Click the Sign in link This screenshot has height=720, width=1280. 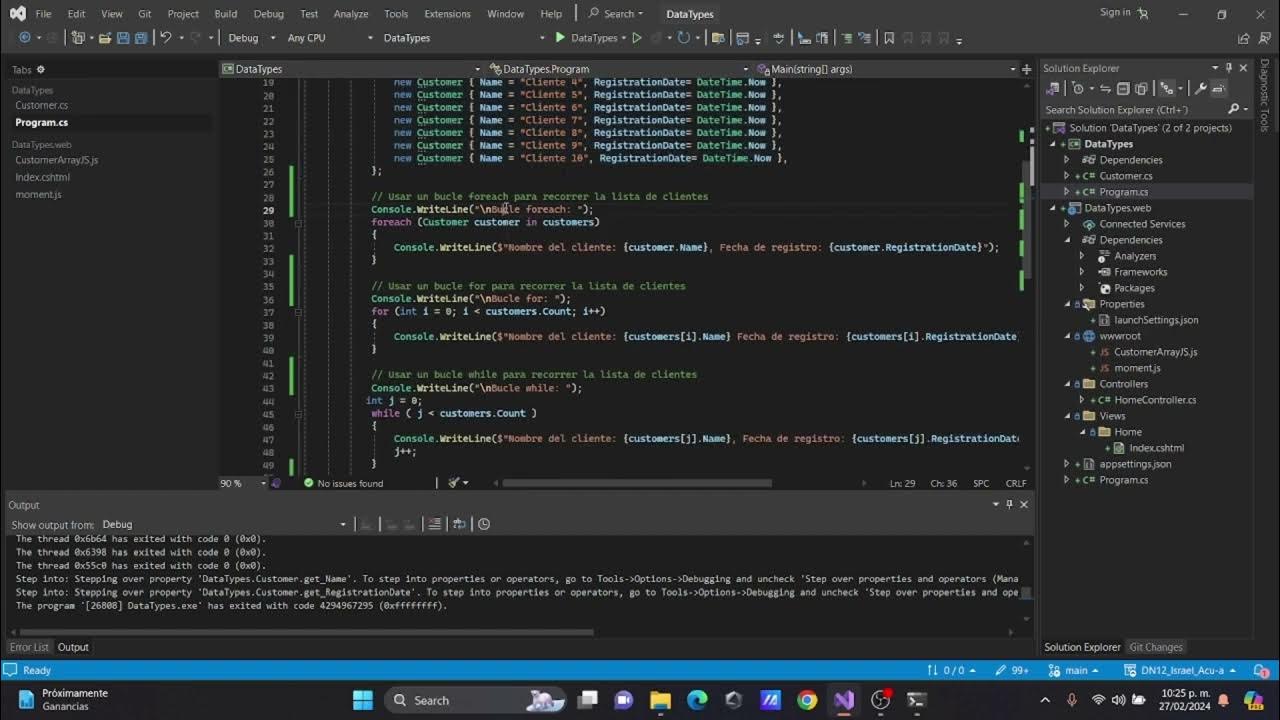click(x=1115, y=12)
